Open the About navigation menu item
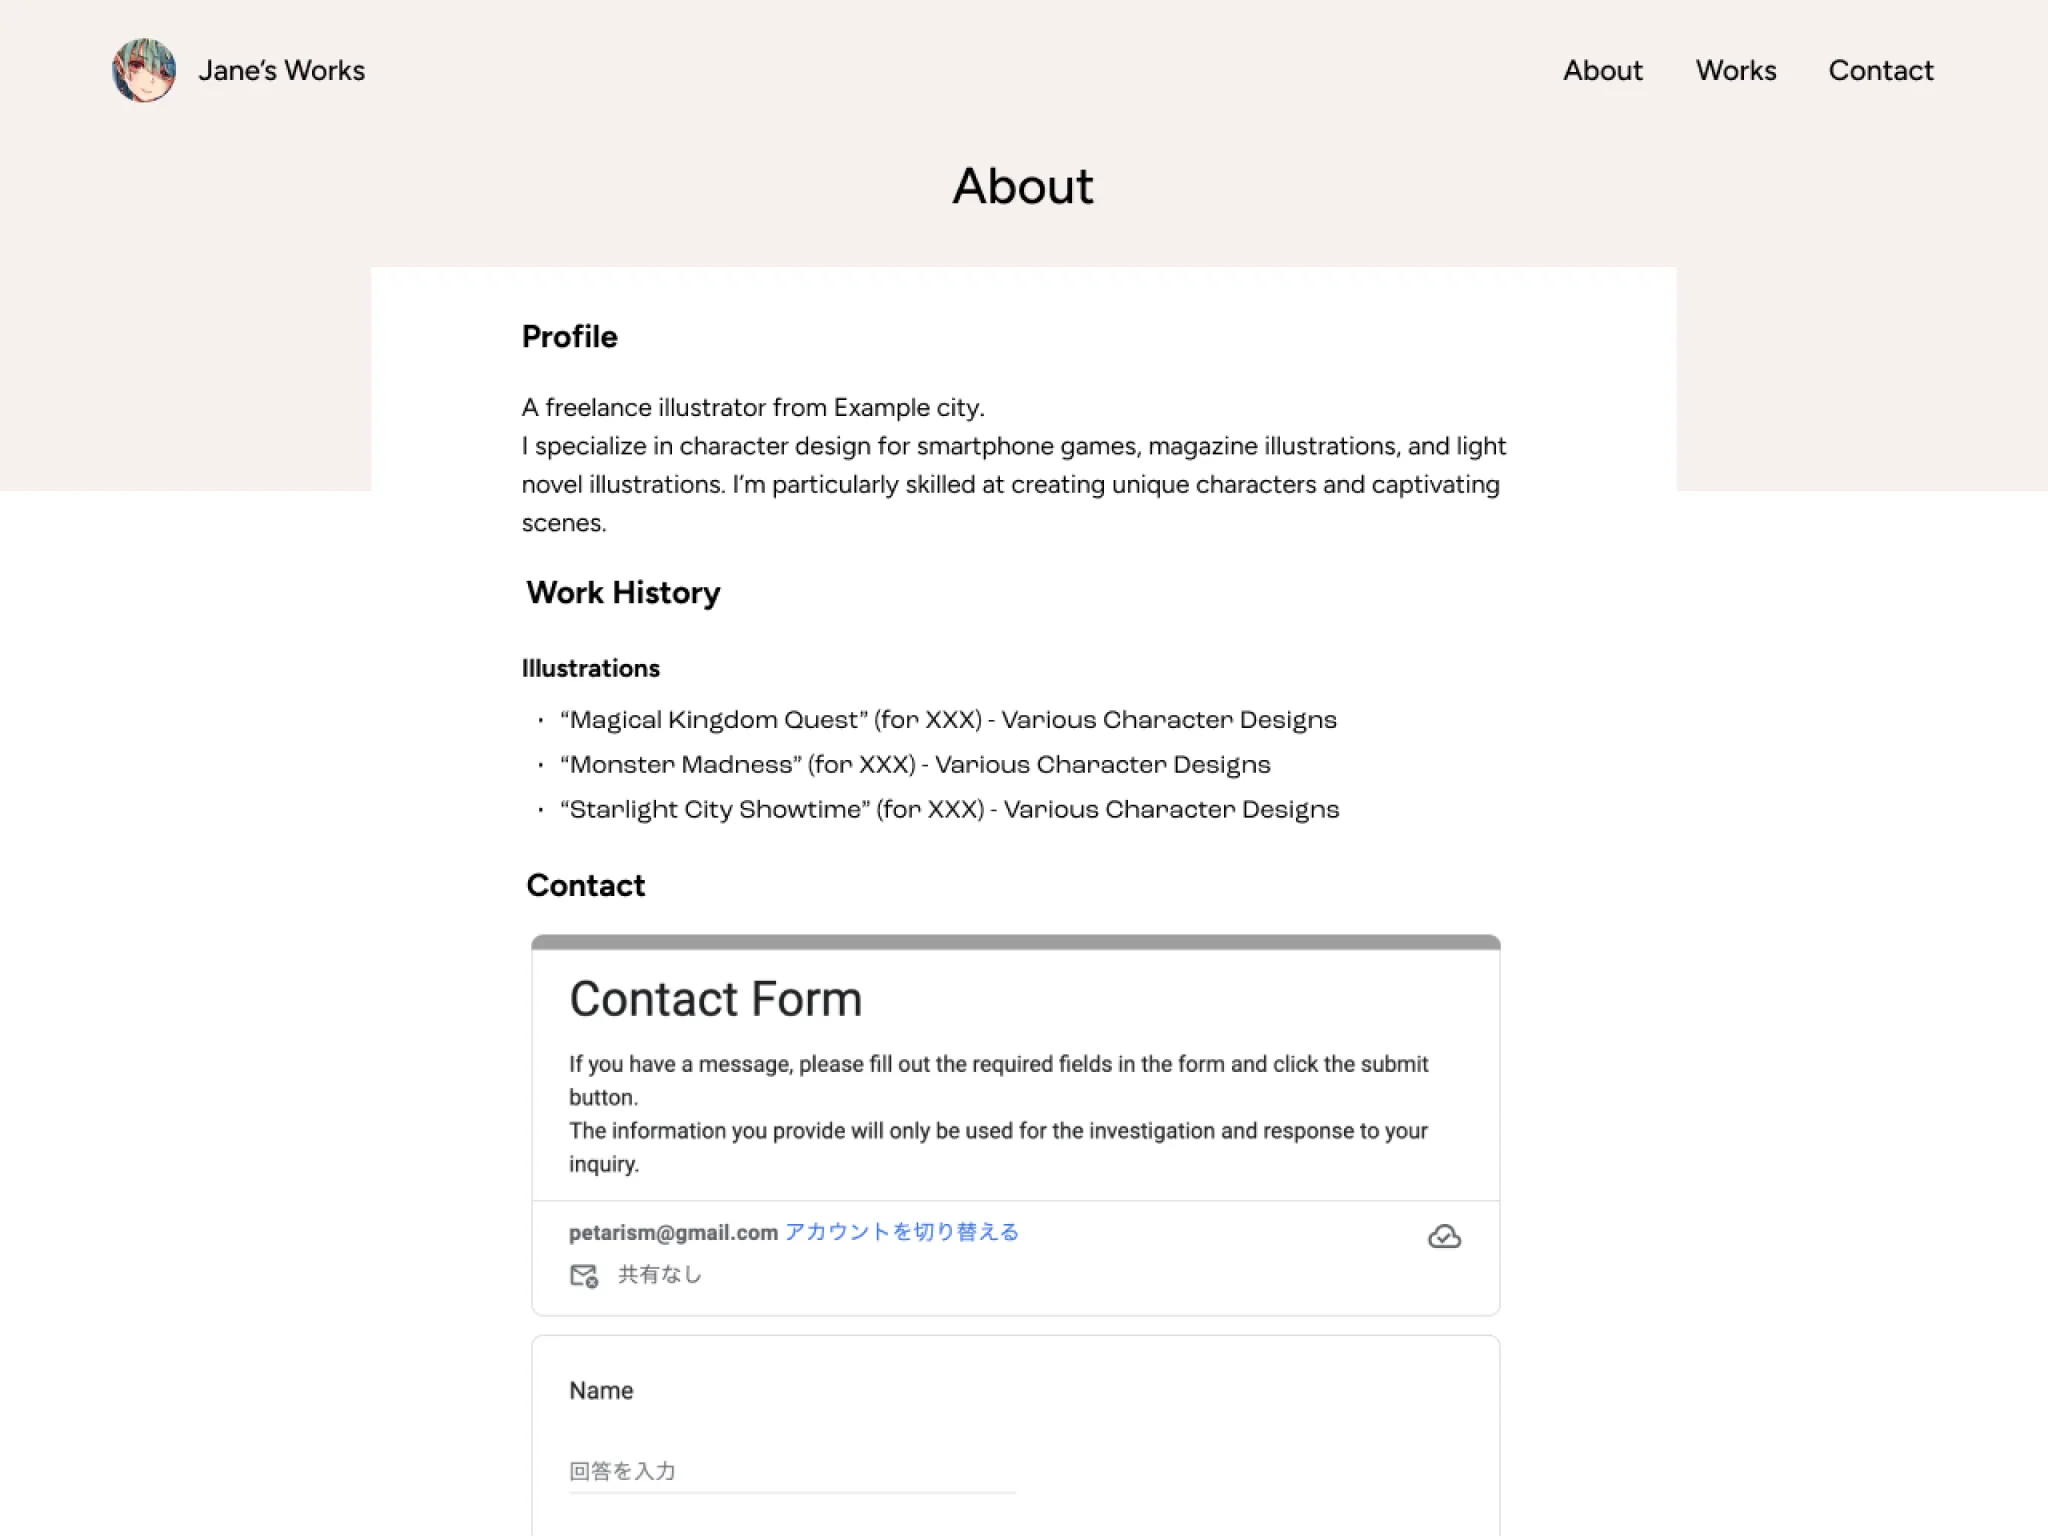Image resolution: width=2048 pixels, height=1536 pixels. pos(1602,70)
